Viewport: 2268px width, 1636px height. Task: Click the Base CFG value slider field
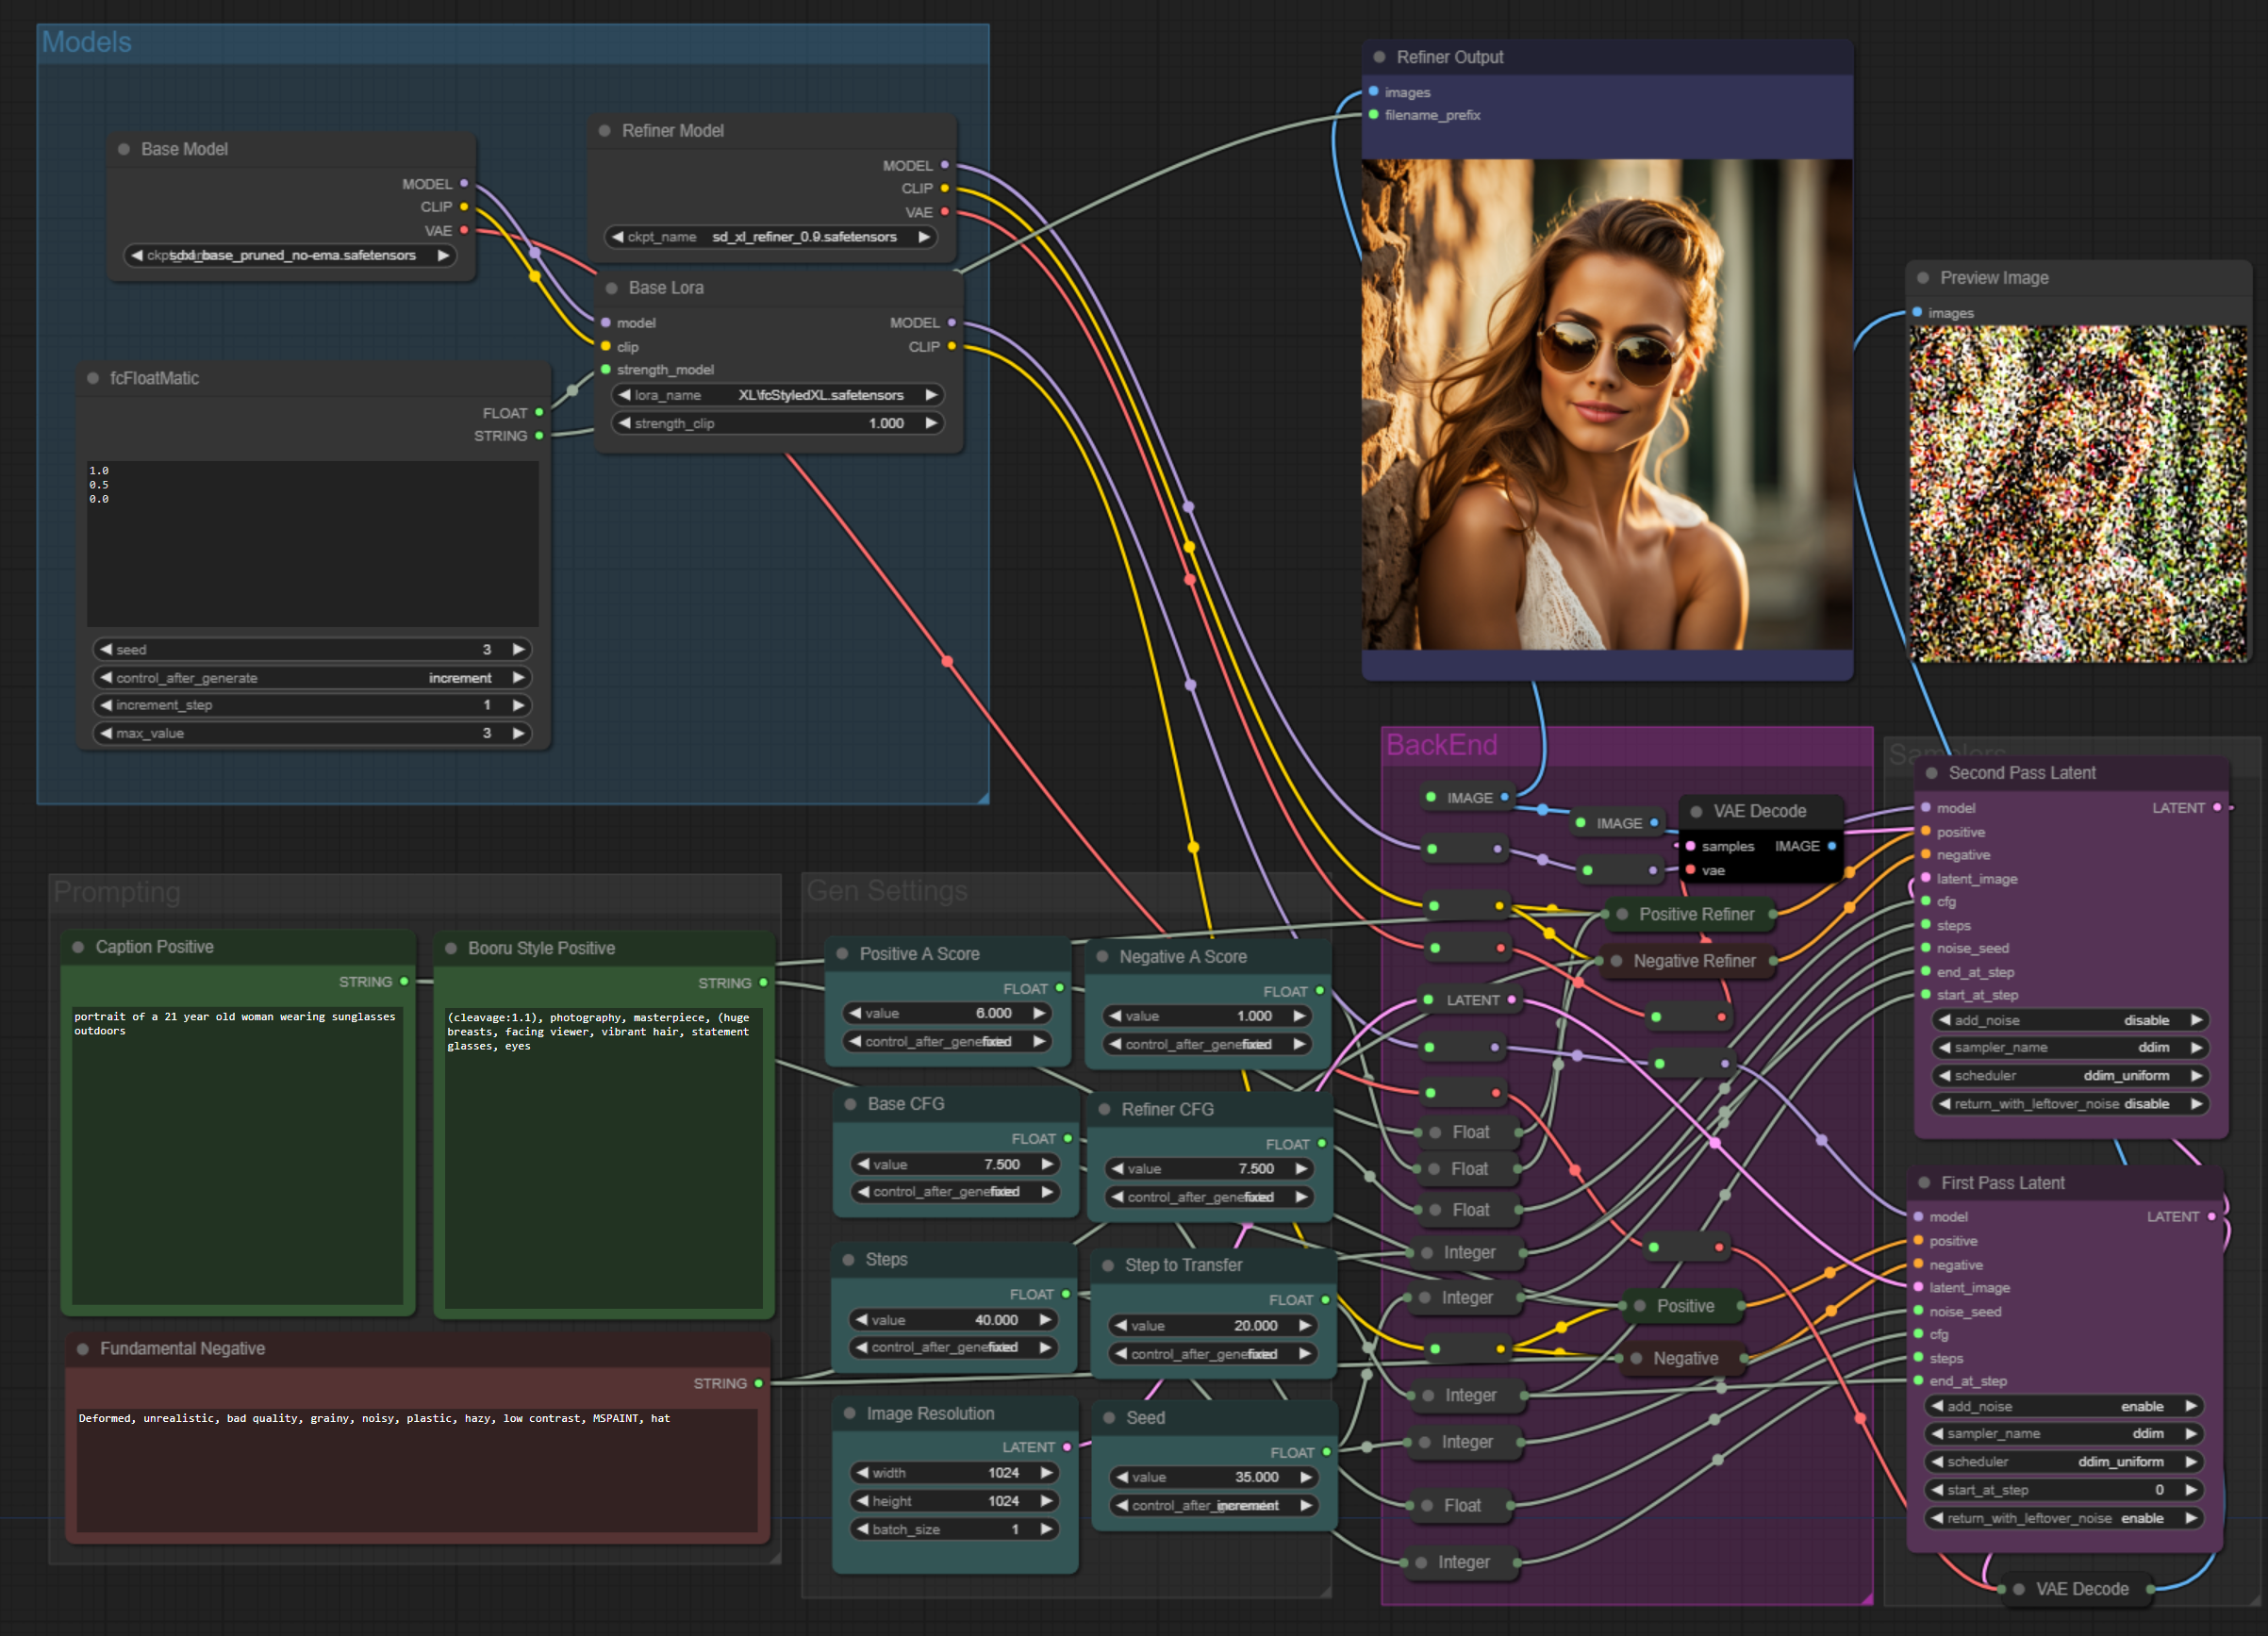click(x=954, y=1164)
